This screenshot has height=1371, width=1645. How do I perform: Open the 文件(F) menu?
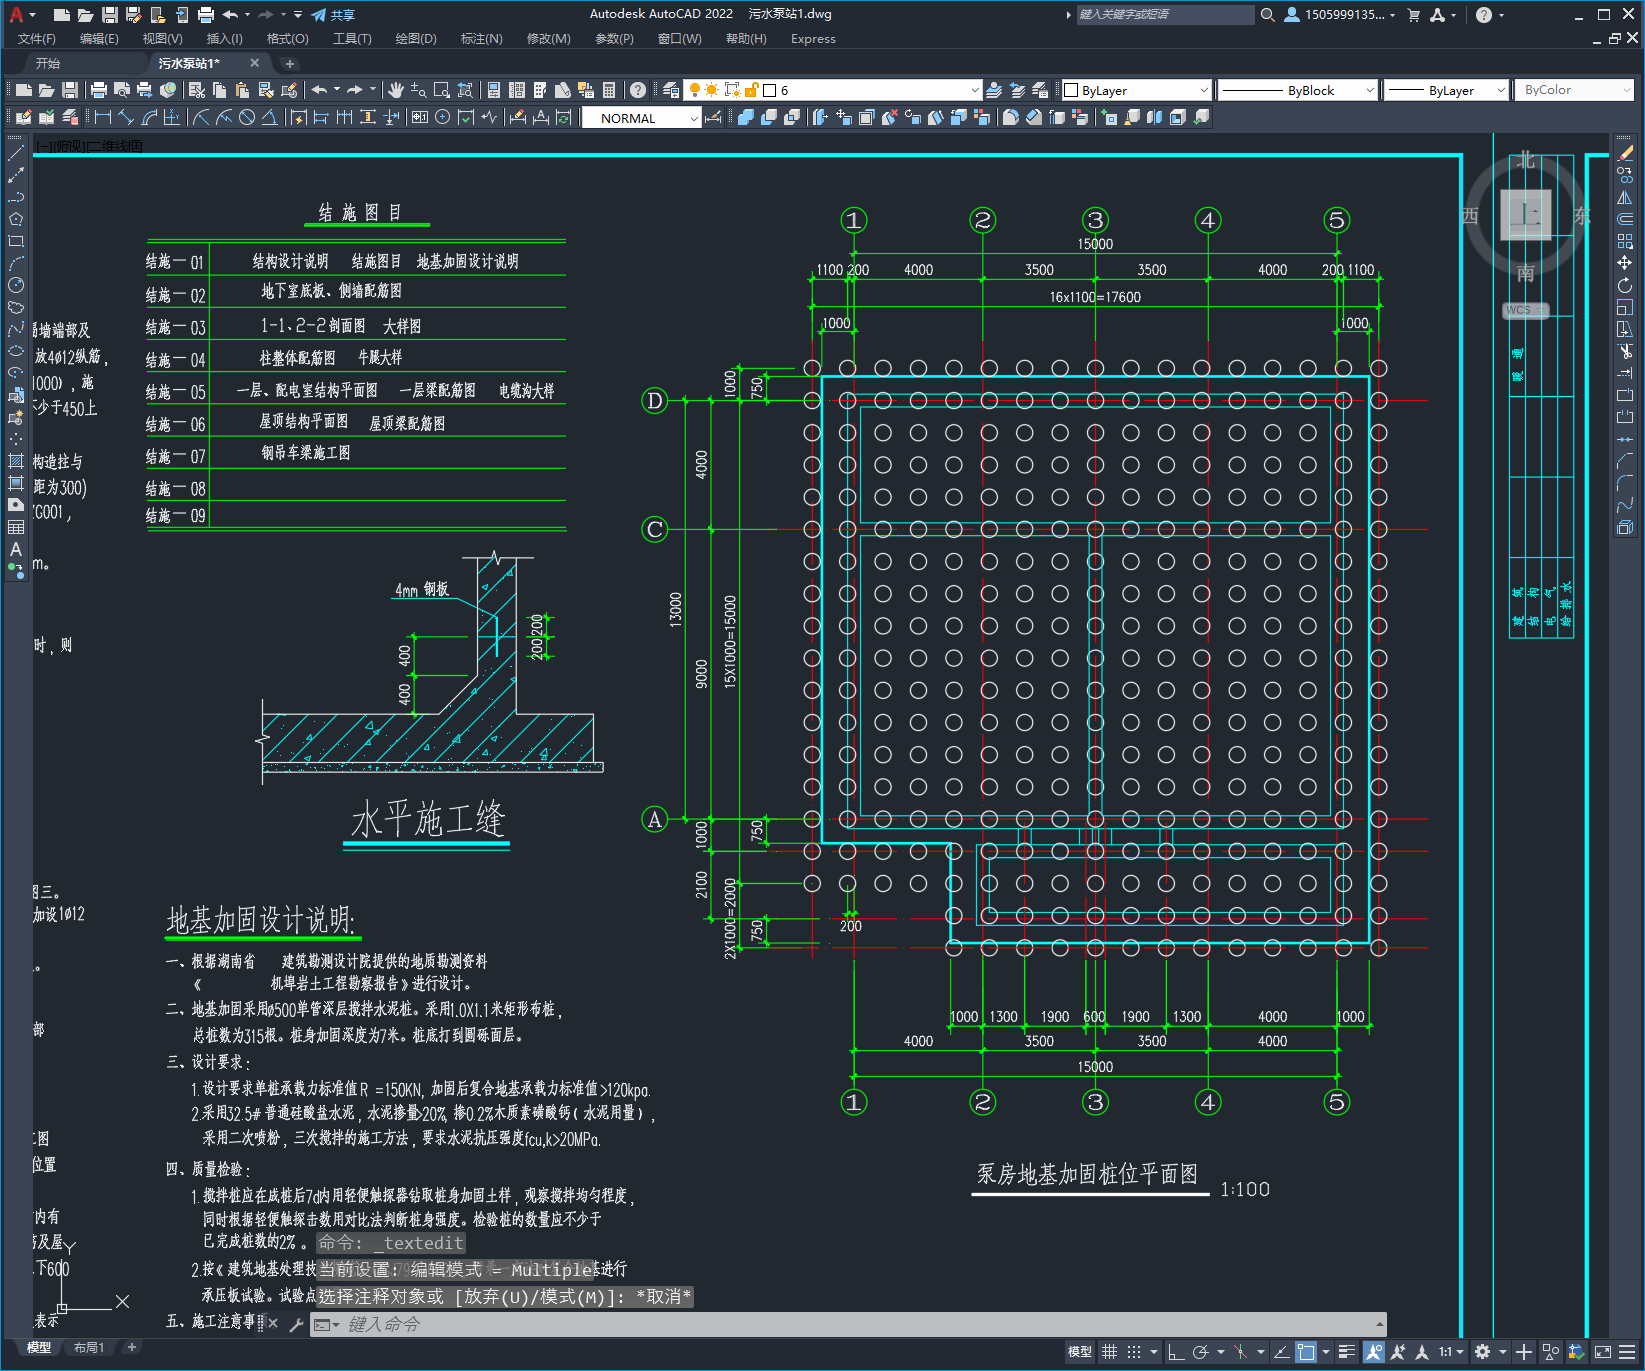pyautogui.click(x=37, y=39)
